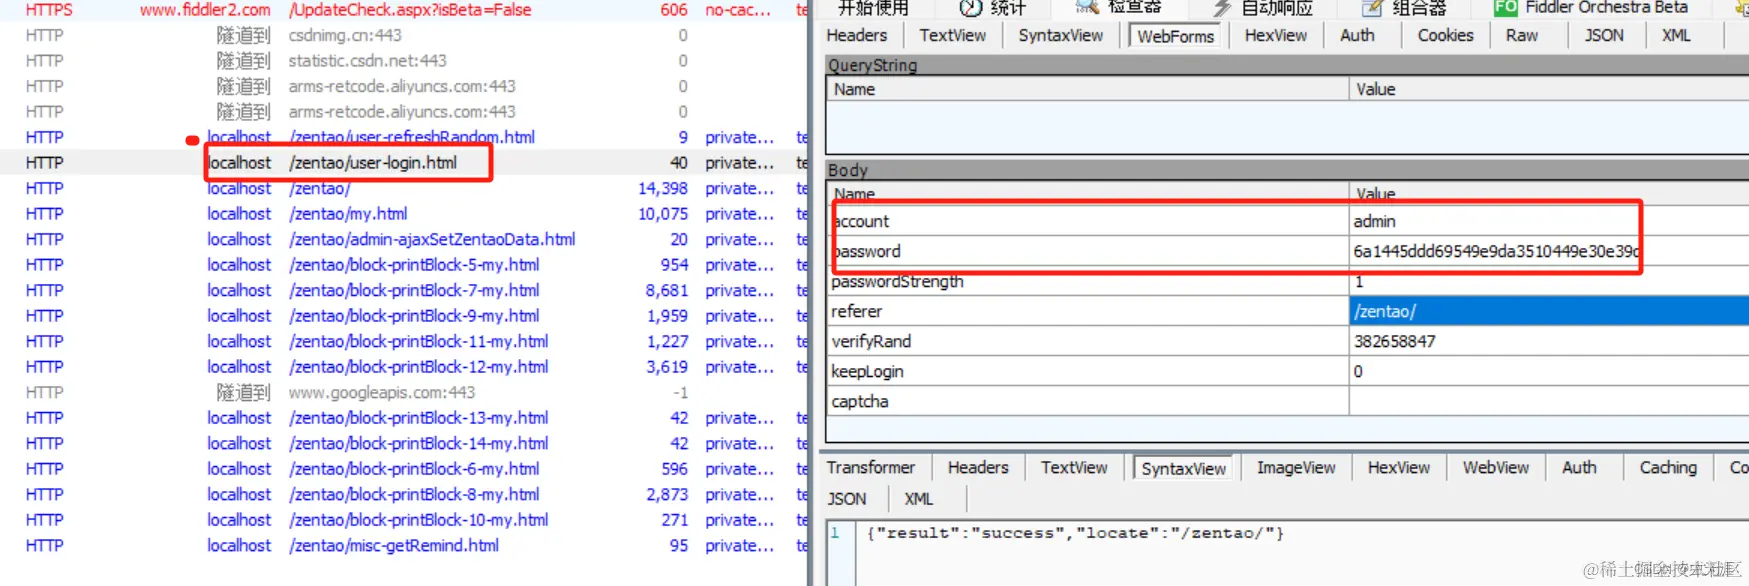Select the UpdateCheck.aspx?isBeta=False session
Image resolution: width=1749 pixels, height=586 pixels.
coord(404,9)
